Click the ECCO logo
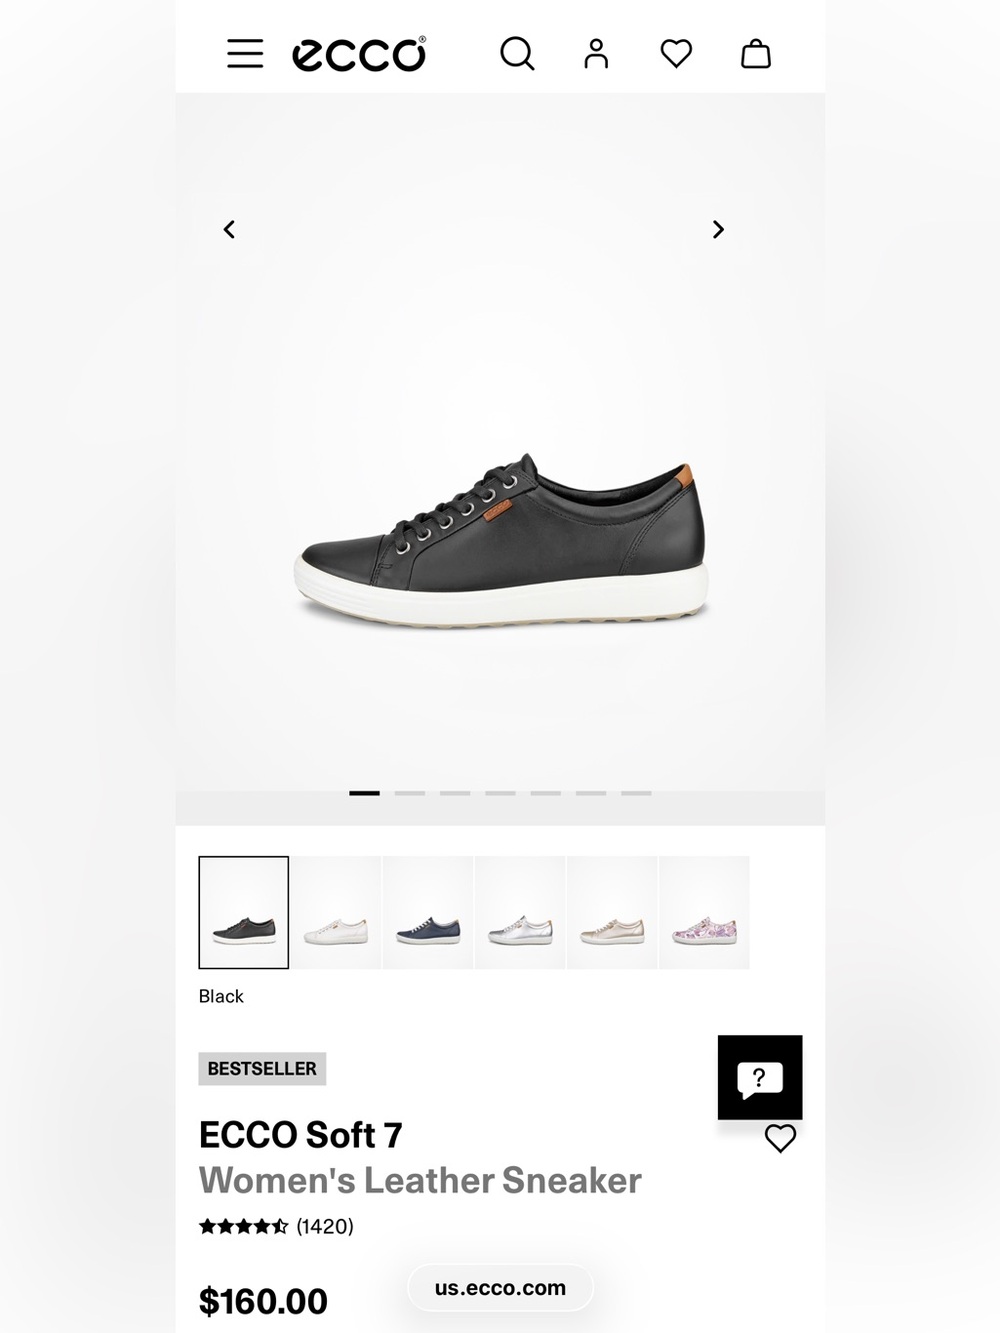 point(359,54)
